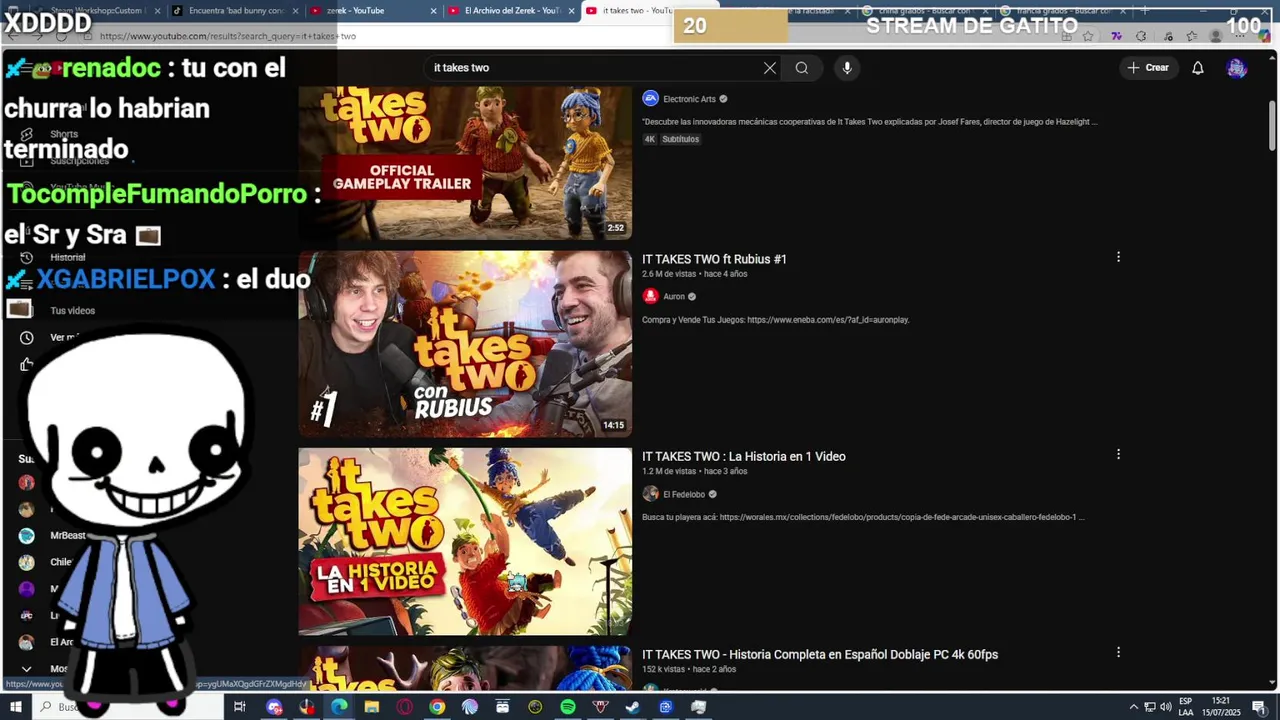Click the browser address bar URL
This screenshot has height=720, width=1280.
tap(228, 36)
